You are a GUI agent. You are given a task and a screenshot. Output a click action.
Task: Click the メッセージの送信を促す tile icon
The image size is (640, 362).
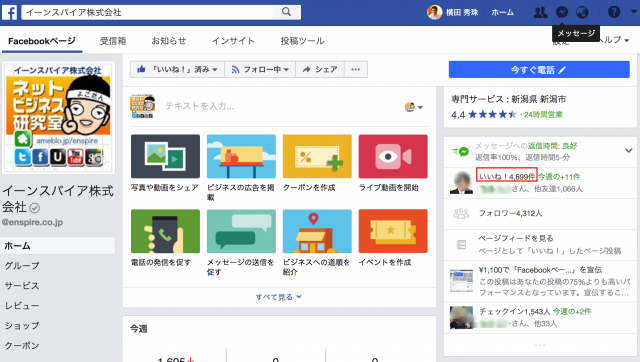[x=241, y=231]
